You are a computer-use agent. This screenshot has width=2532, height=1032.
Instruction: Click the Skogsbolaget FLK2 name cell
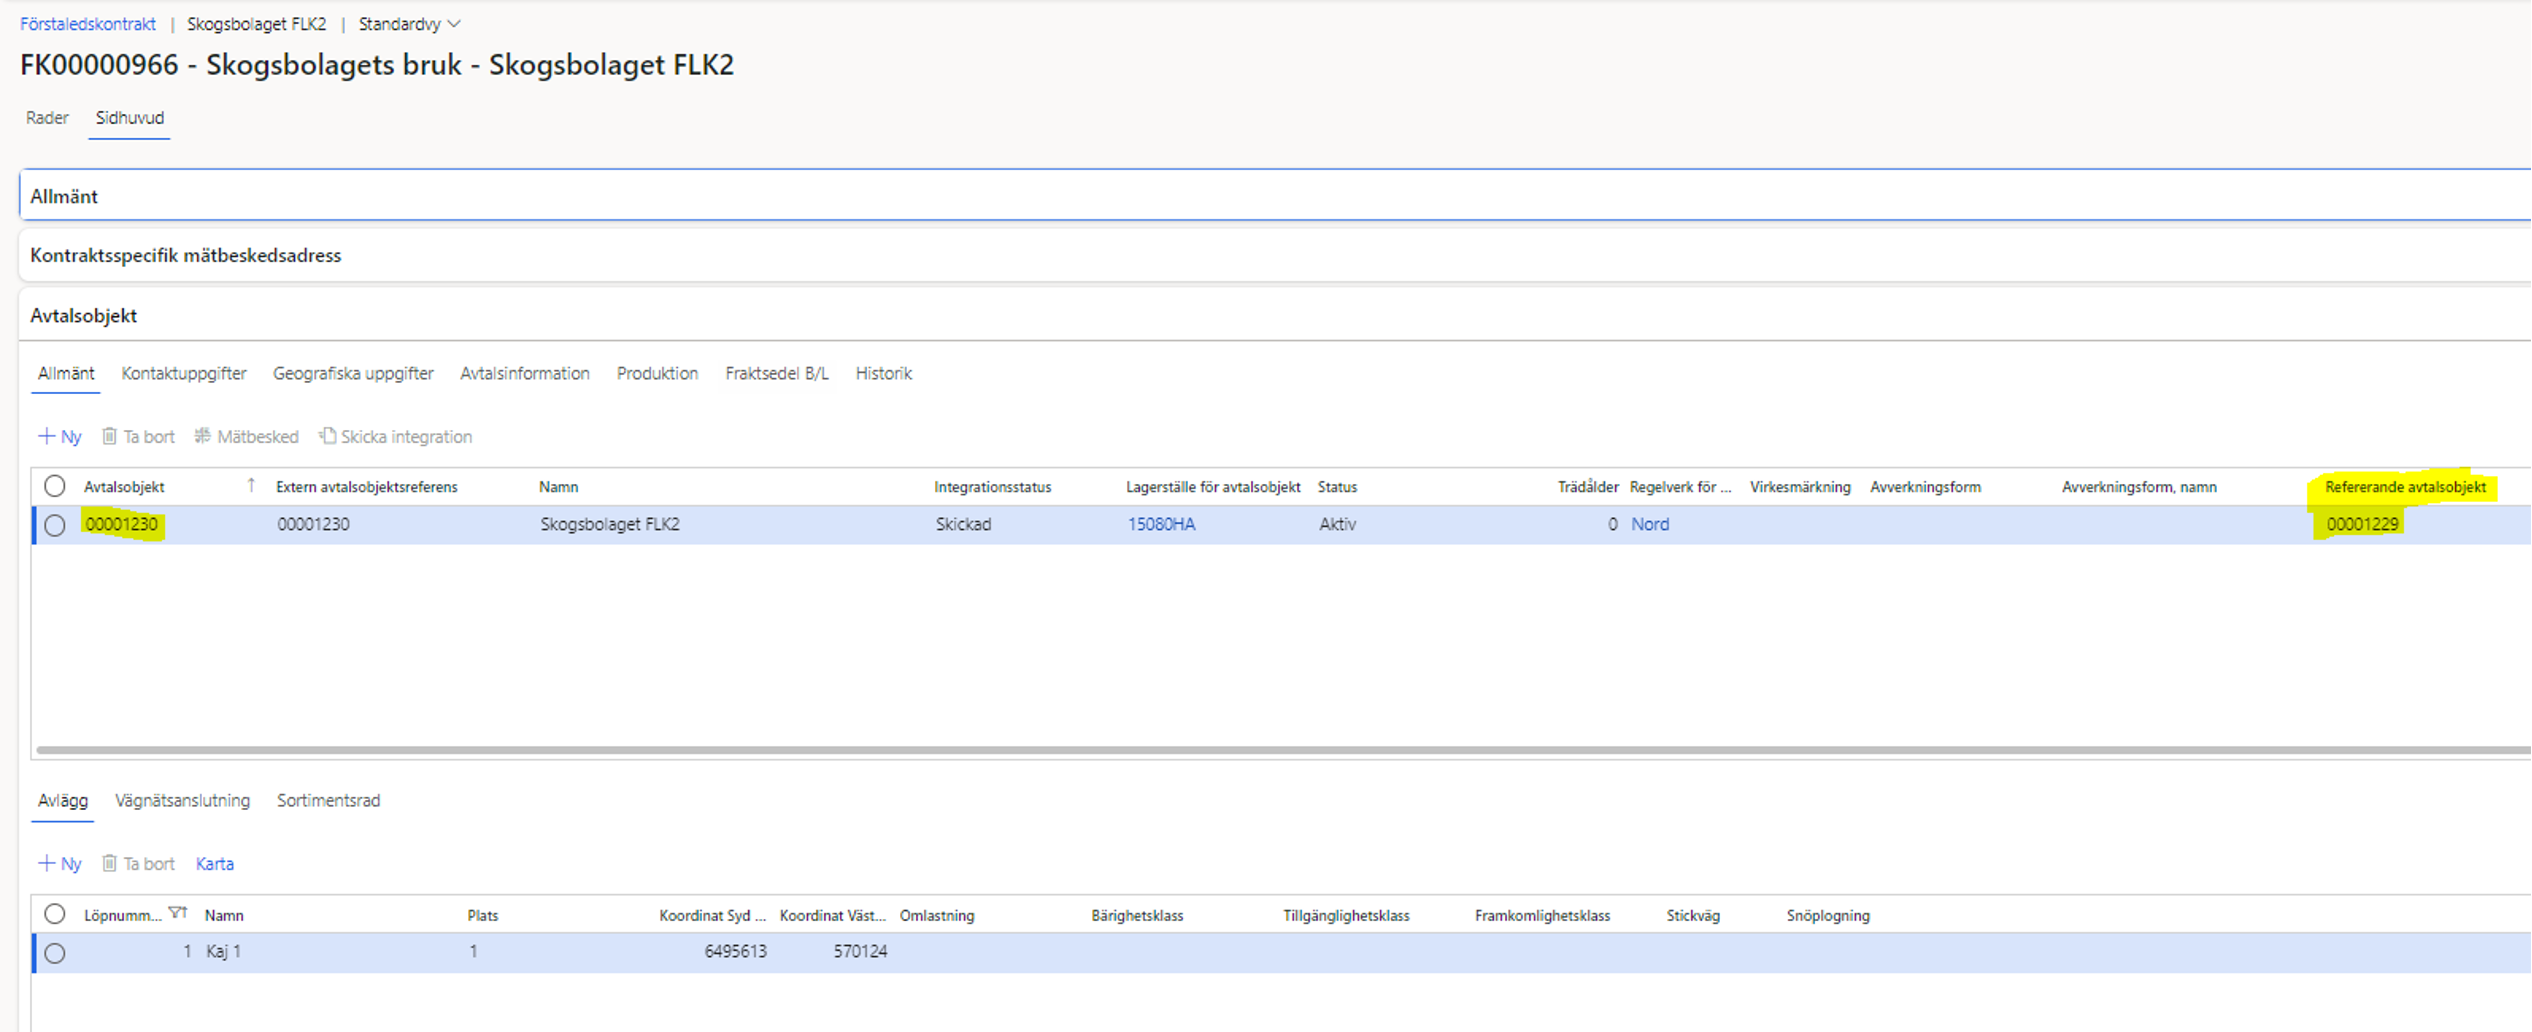(610, 524)
